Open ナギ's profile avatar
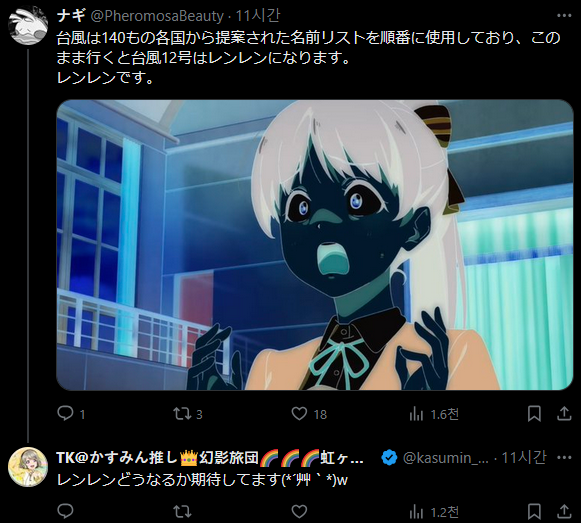The width and height of the screenshot is (581, 523). pyautogui.click(x=28, y=25)
